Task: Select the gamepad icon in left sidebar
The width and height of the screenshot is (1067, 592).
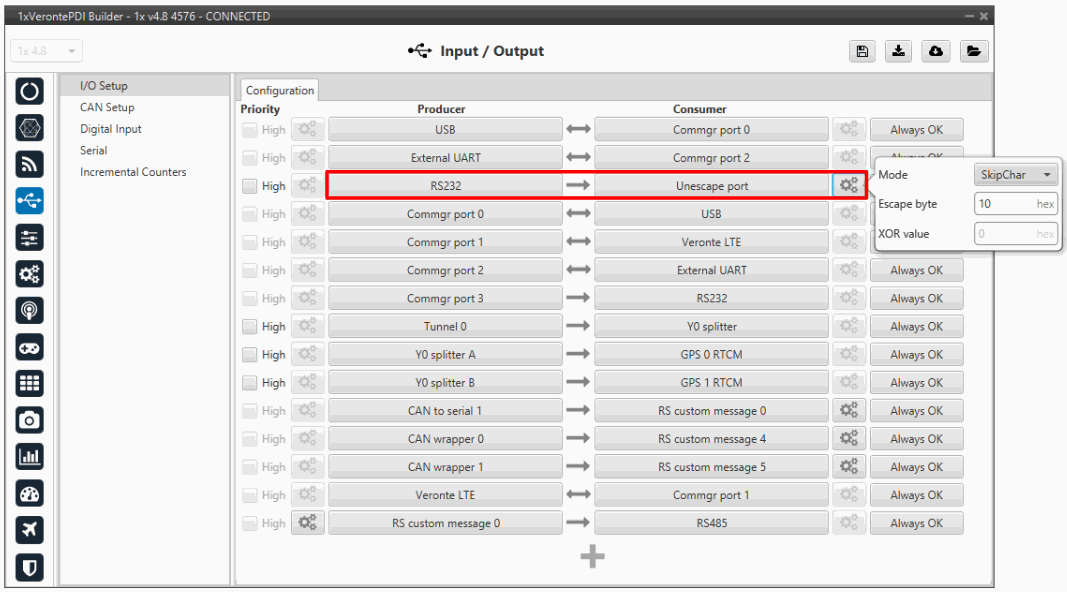Action: coord(30,346)
